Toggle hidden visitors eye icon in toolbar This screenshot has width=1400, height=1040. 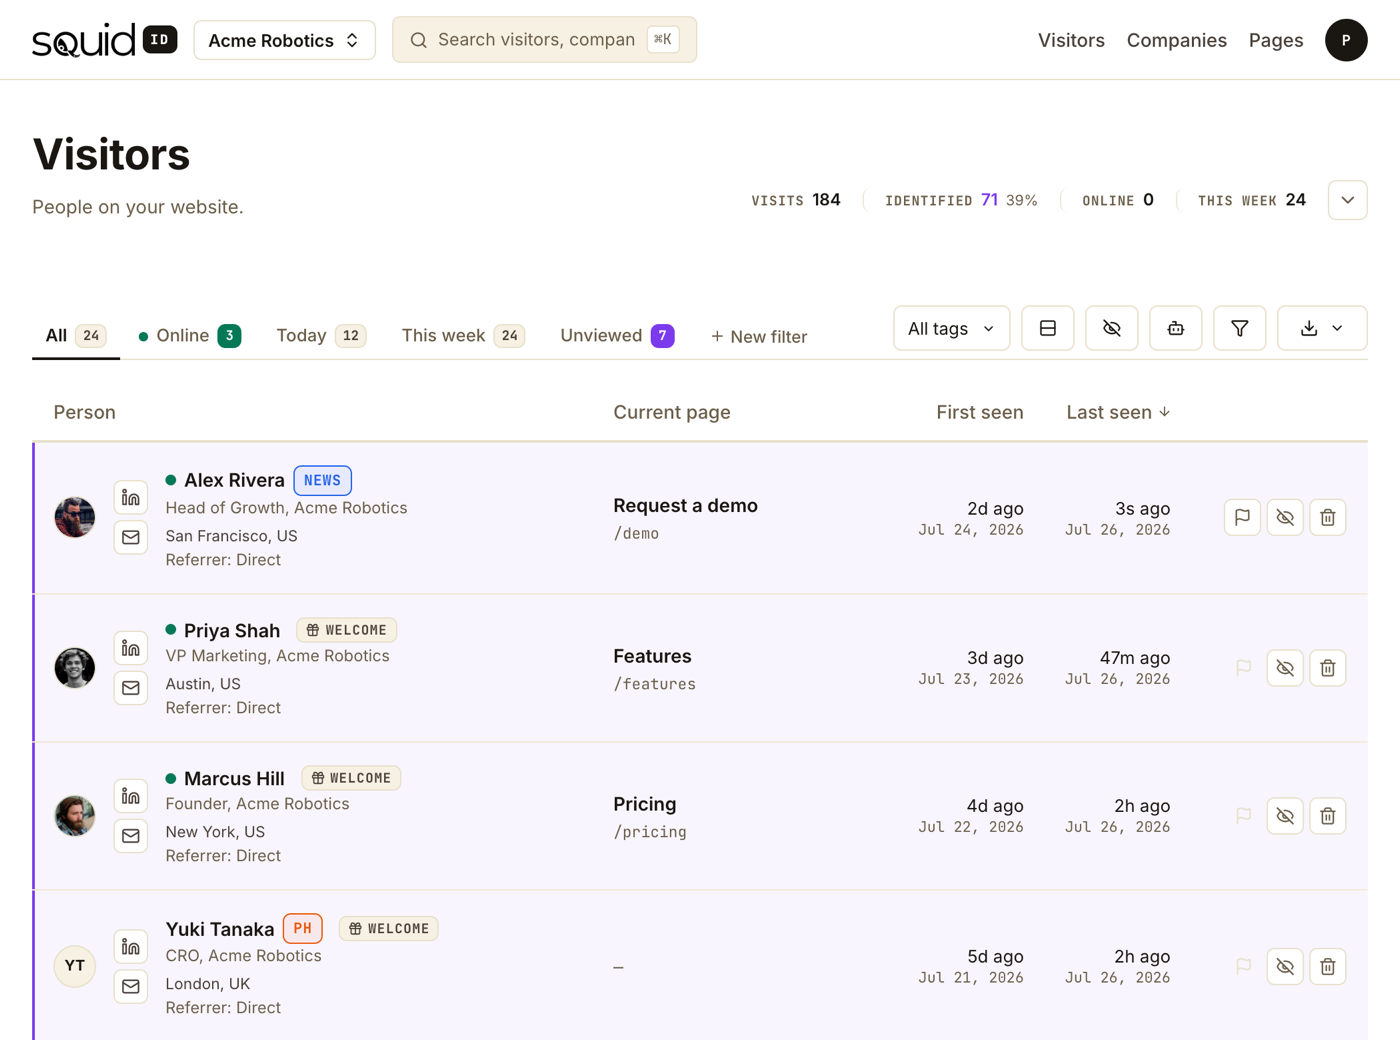(x=1112, y=328)
